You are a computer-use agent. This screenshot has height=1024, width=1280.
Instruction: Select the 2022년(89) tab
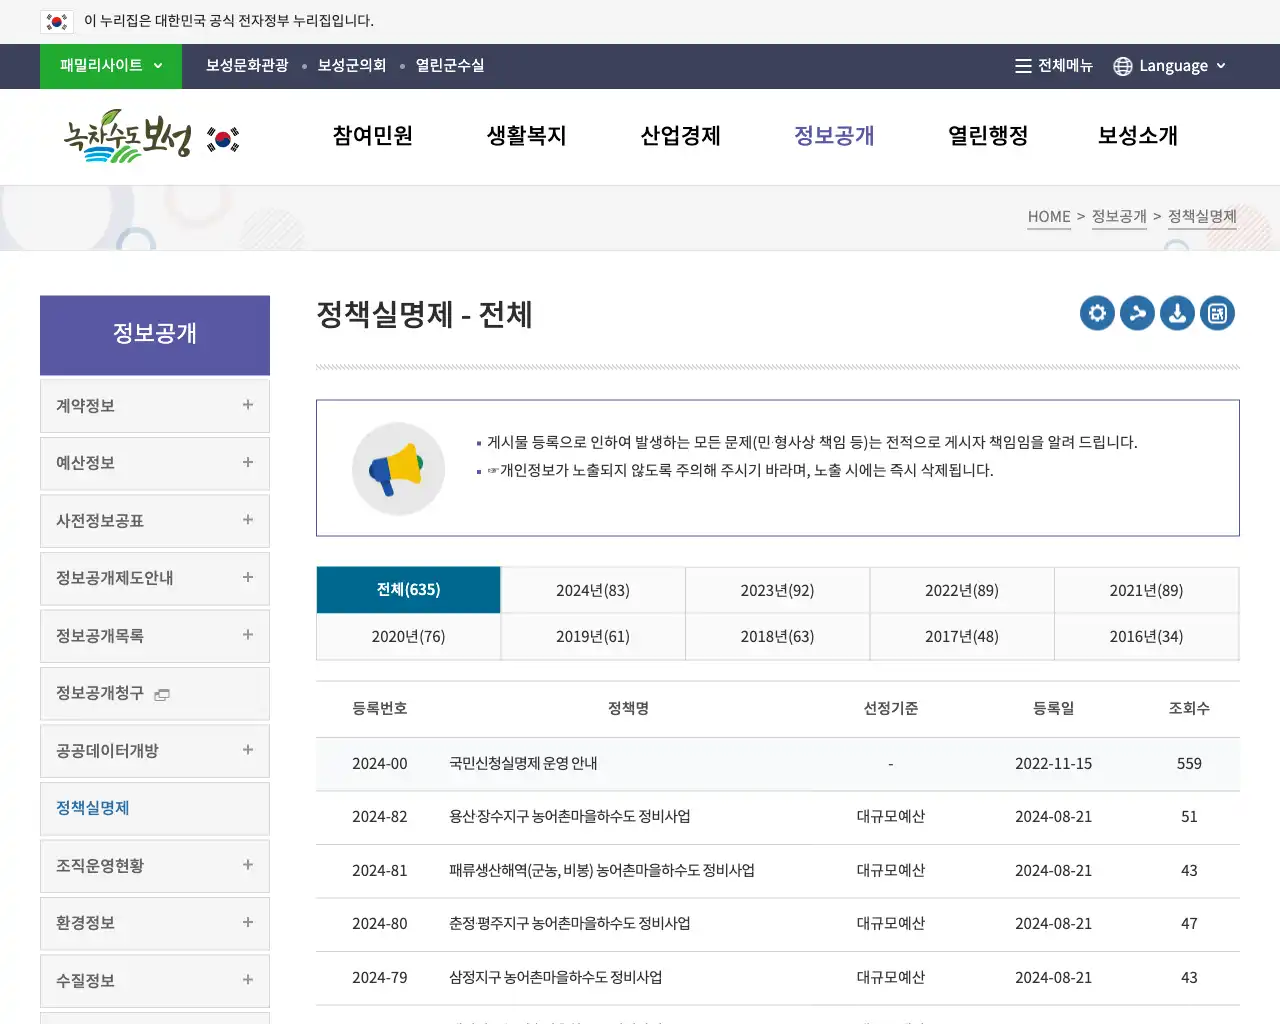point(962,590)
